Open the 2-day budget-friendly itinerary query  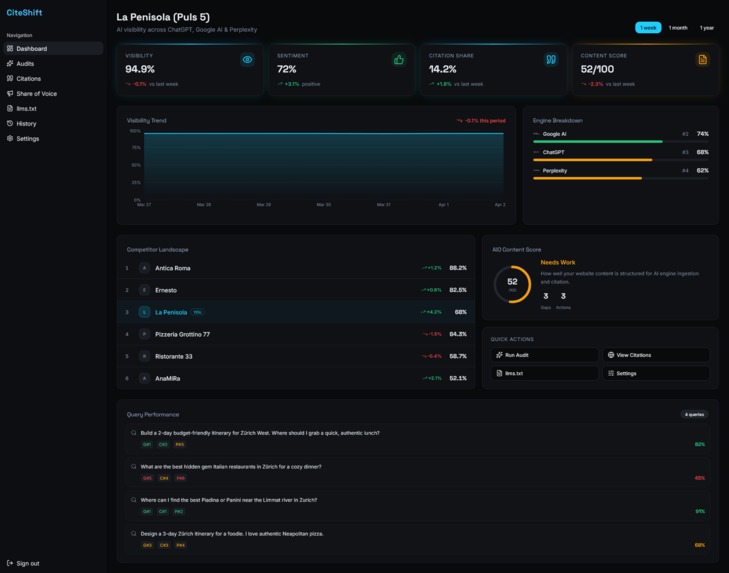(x=418, y=439)
